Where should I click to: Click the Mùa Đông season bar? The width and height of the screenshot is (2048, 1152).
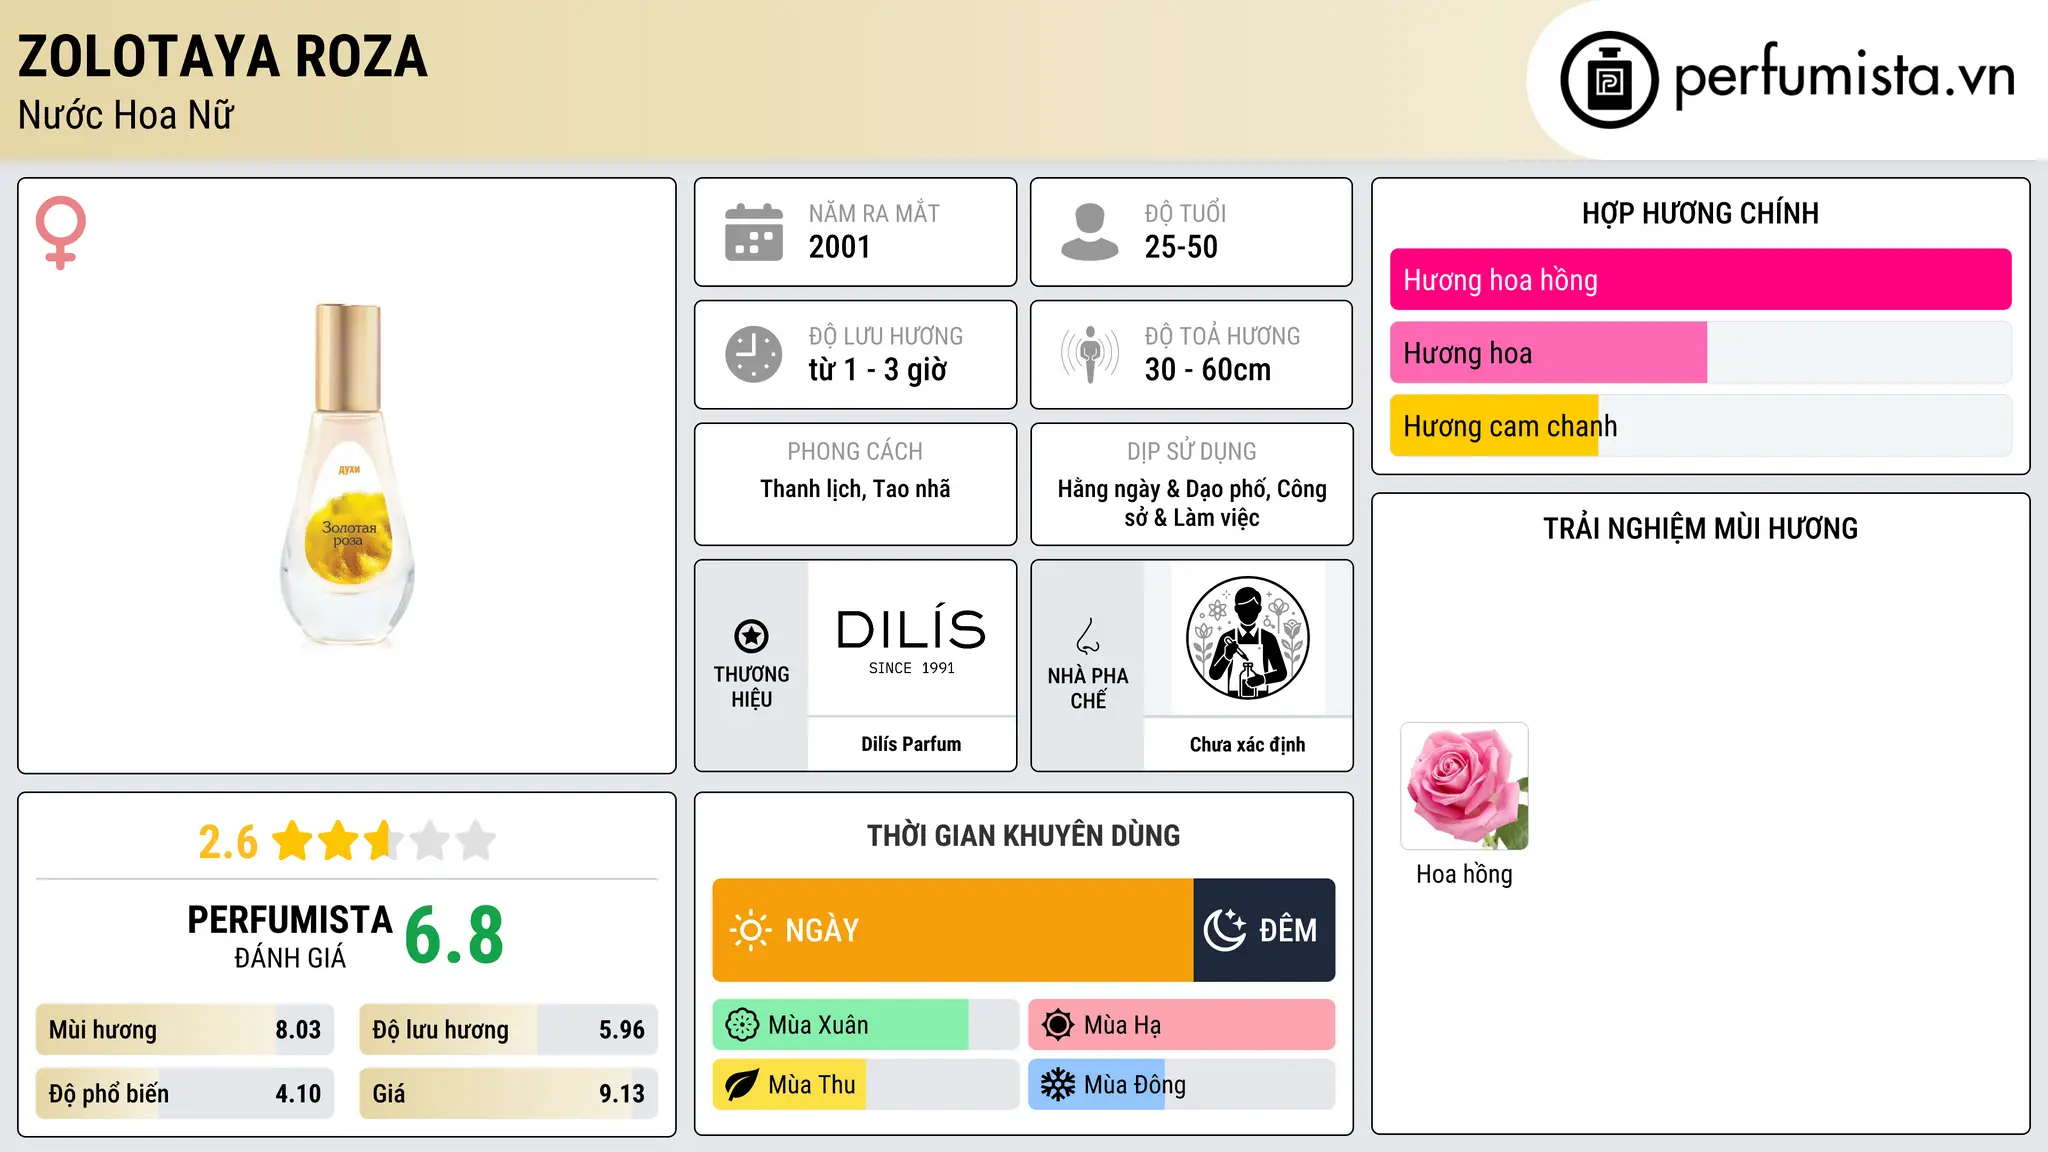[x=1182, y=1085]
